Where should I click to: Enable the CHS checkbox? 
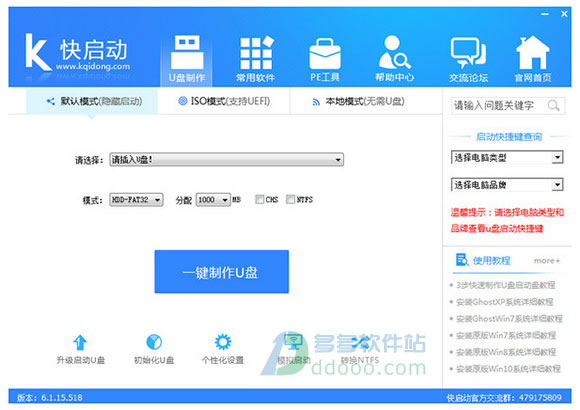260,199
